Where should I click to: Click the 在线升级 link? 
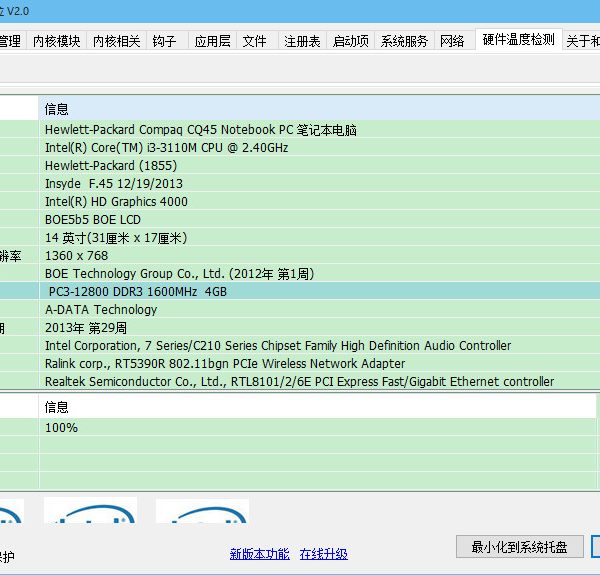323,554
